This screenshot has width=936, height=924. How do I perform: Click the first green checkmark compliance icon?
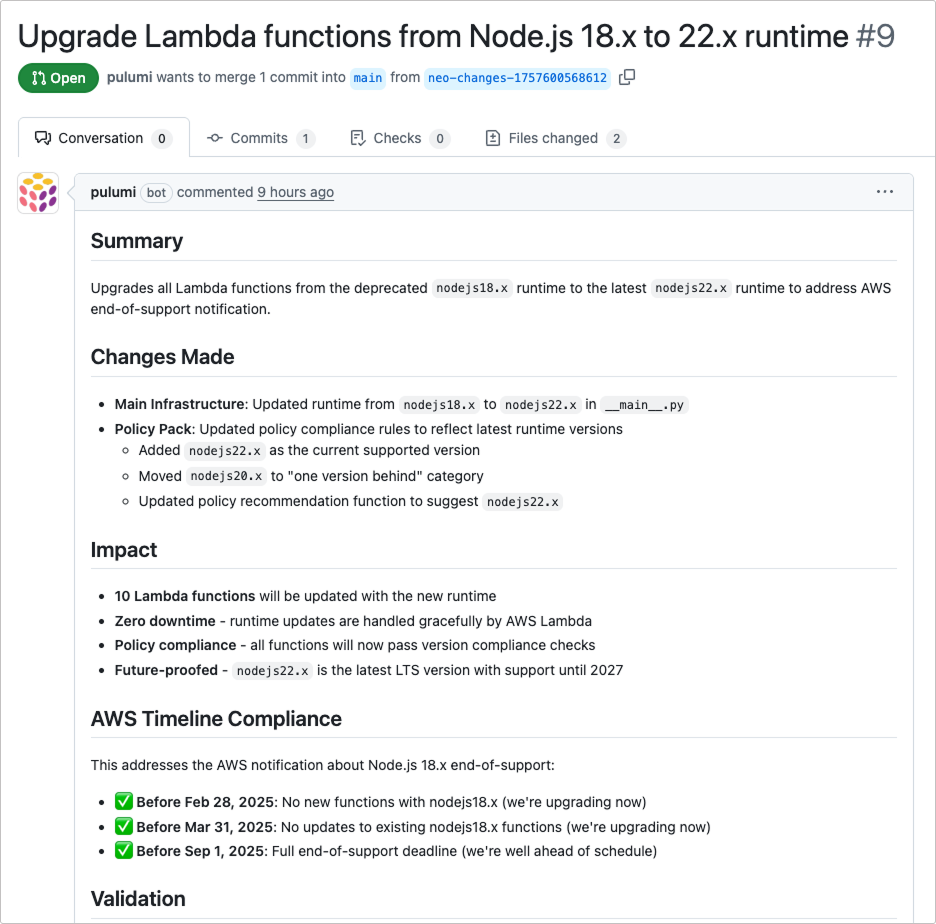pyautogui.click(x=123, y=801)
